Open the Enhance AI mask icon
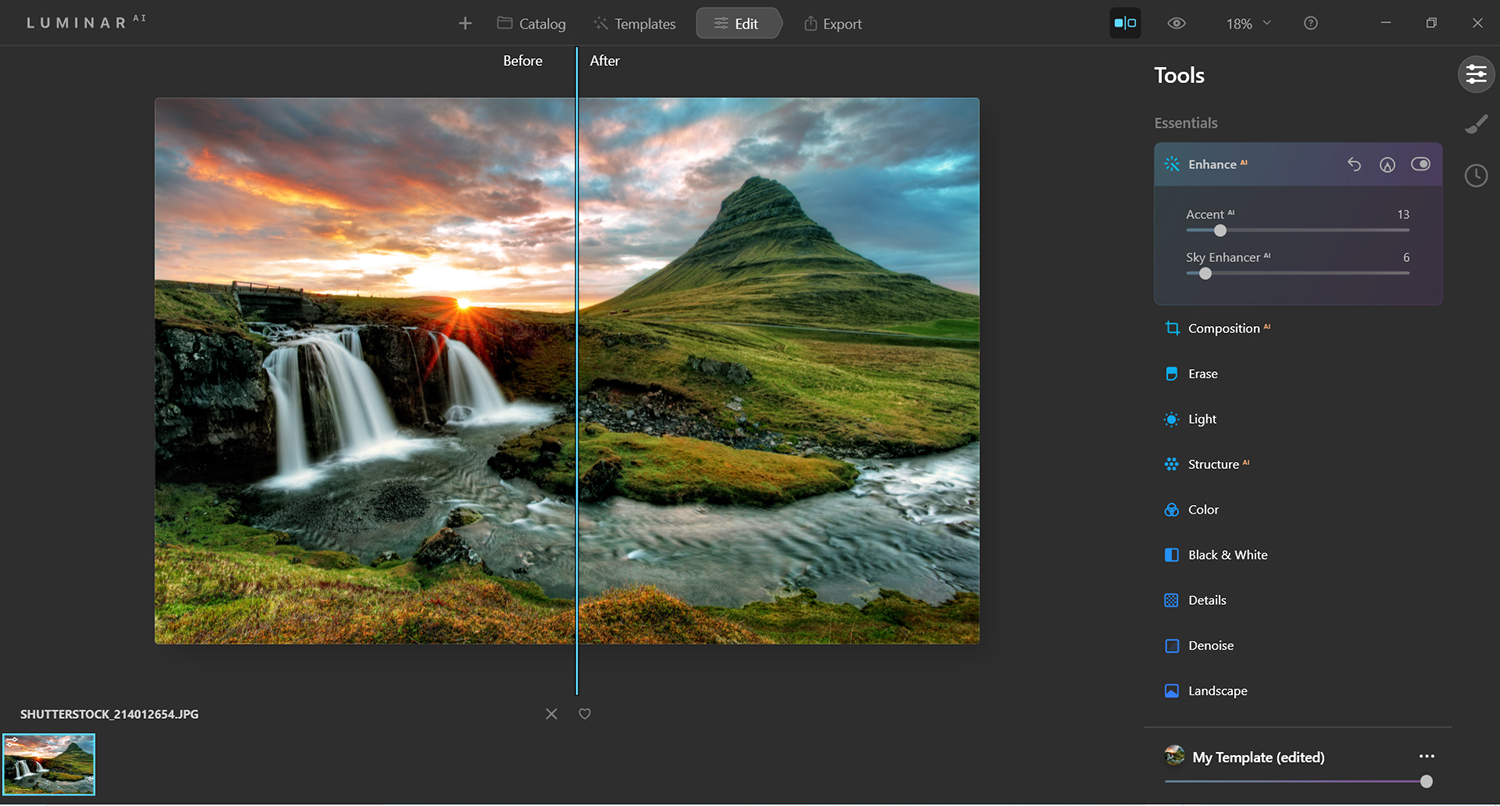1500x806 pixels. click(x=1387, y=165)
